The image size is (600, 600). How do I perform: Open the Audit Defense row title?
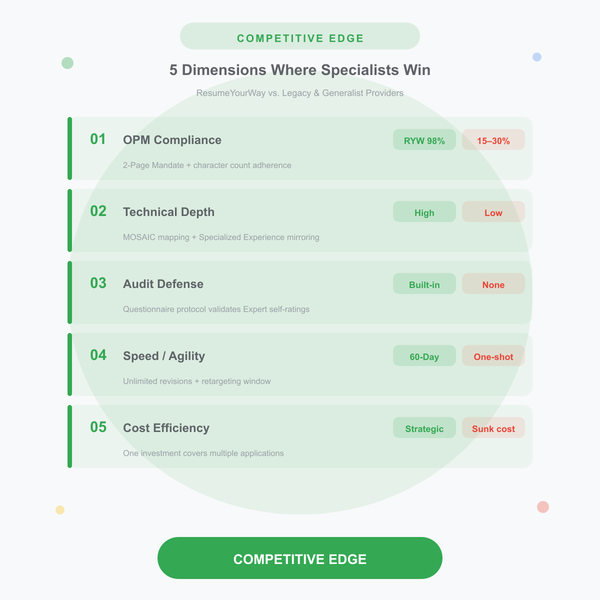pos(163,284)
